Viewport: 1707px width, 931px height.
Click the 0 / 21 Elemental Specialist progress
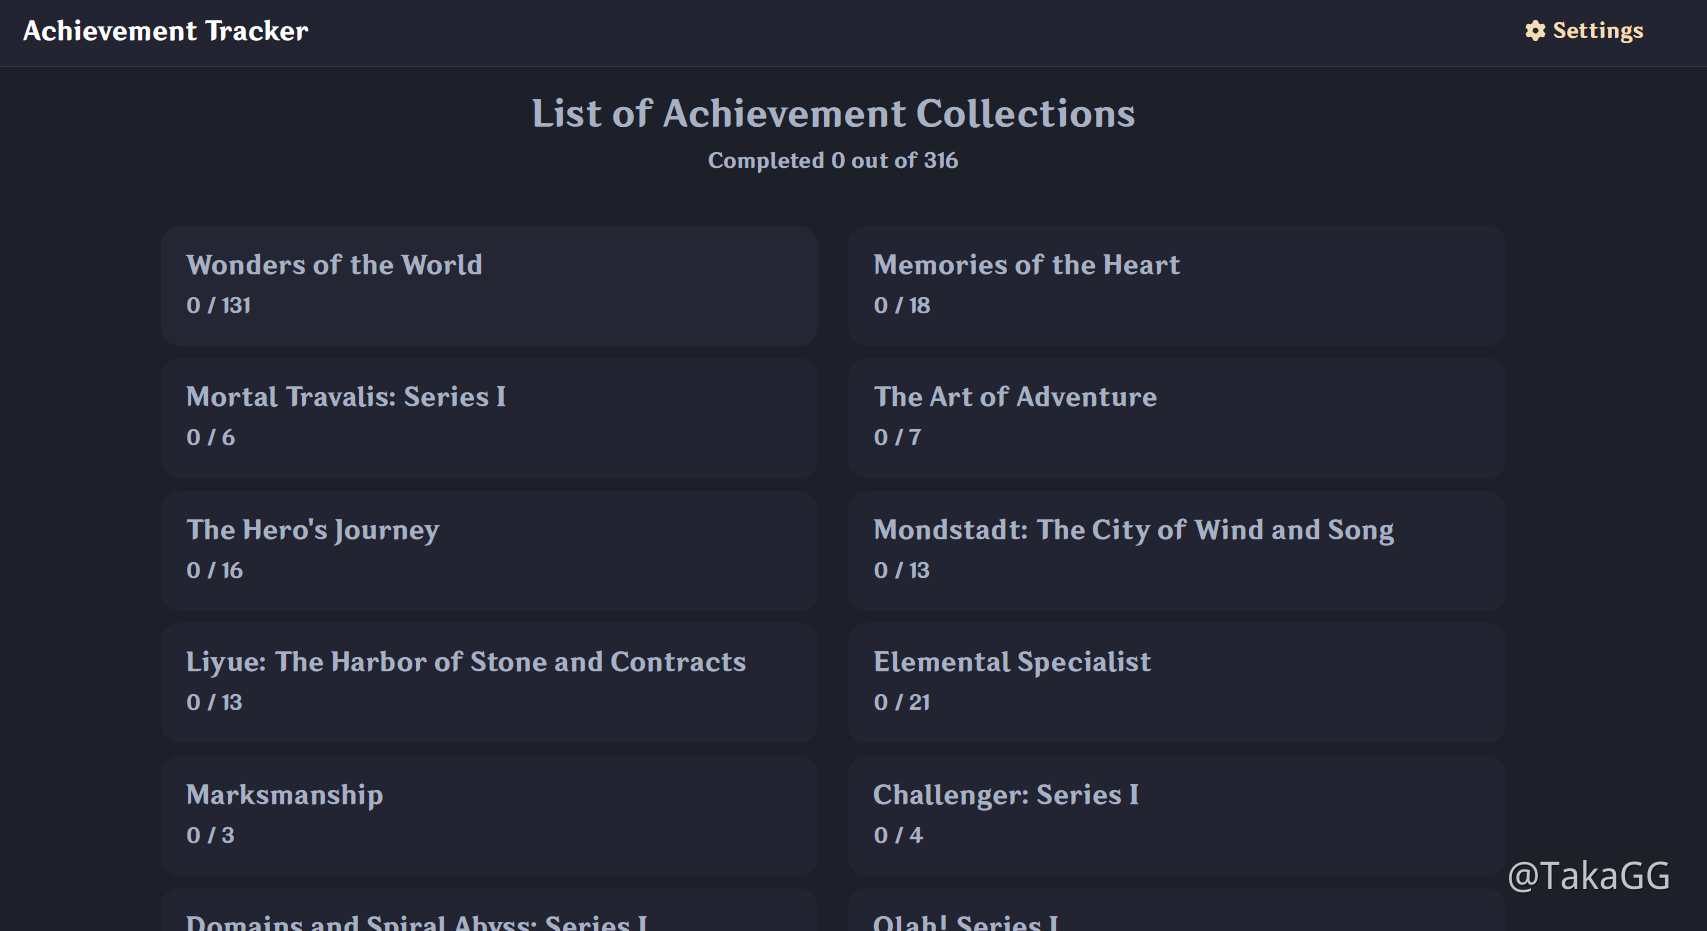[901, 702]
